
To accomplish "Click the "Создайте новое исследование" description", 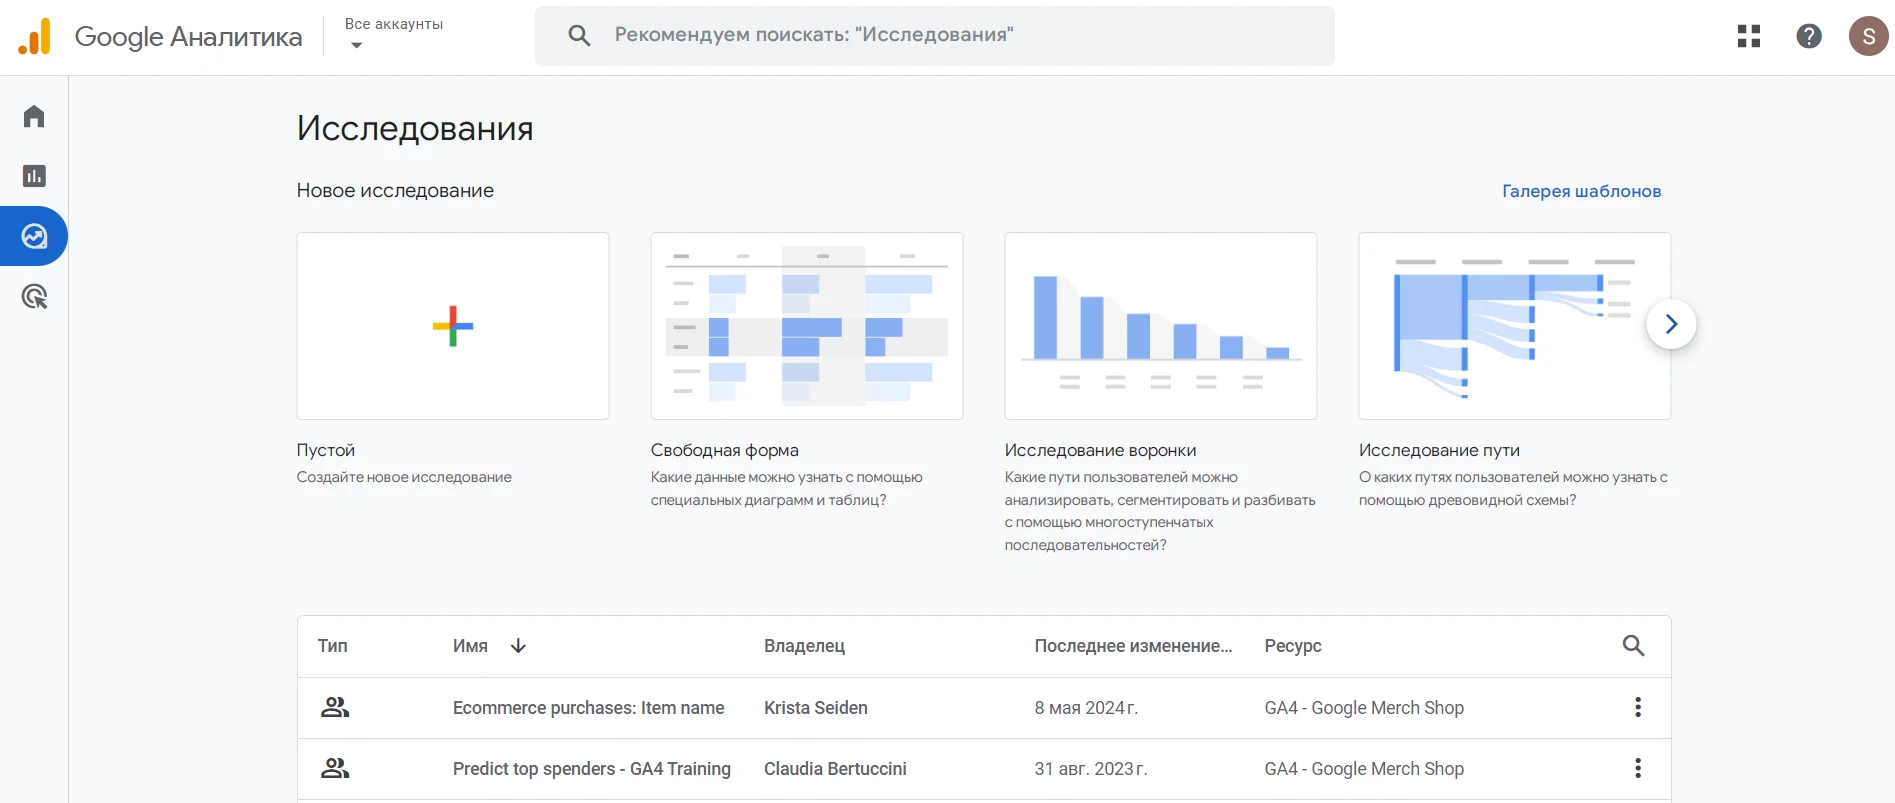I will pos(404,477).
